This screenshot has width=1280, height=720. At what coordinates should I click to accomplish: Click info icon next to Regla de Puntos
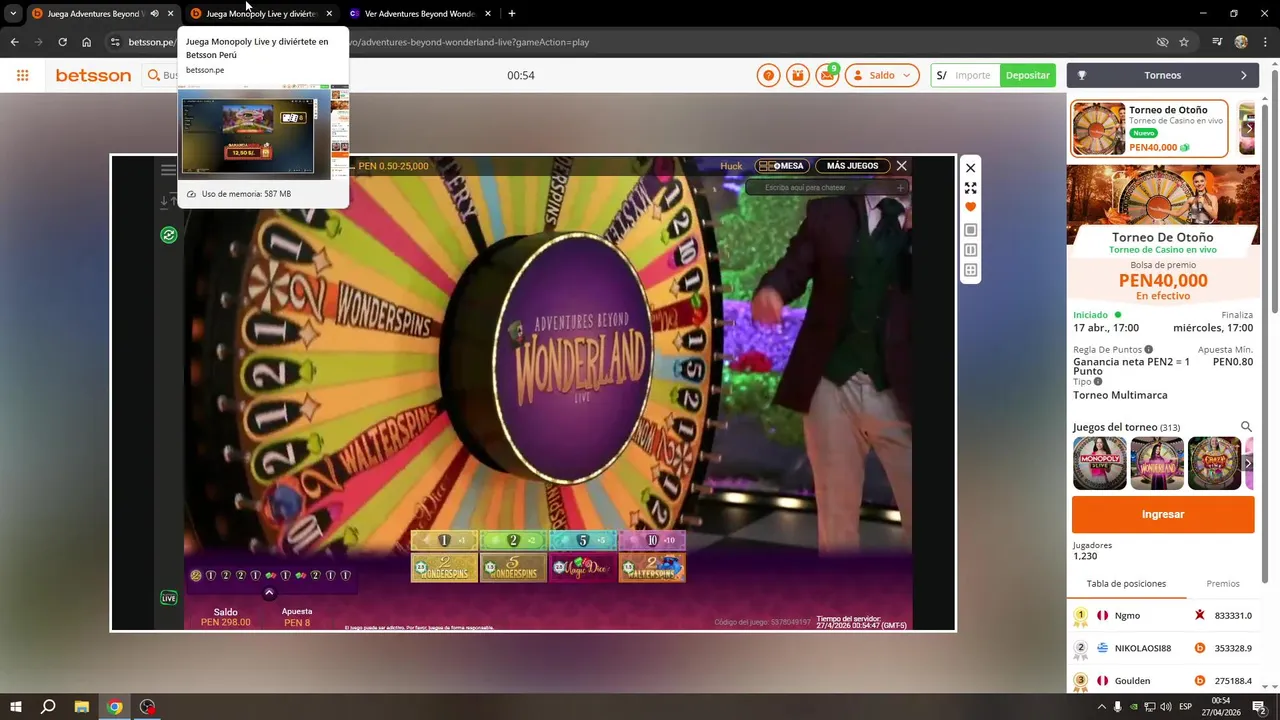coord(1148,349)
